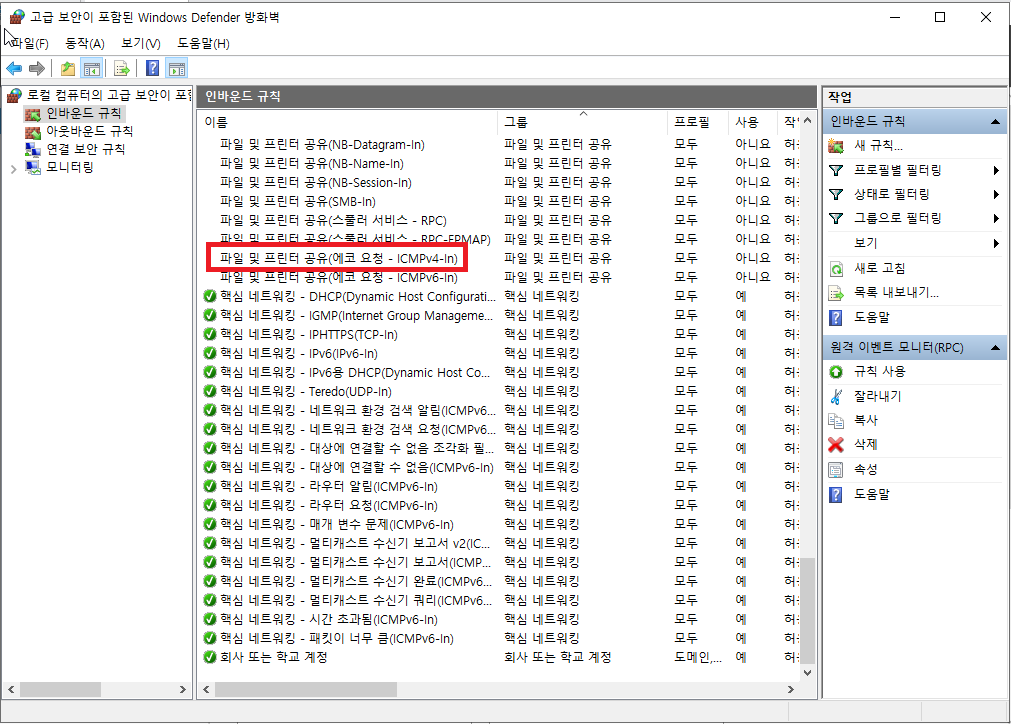The width and height of the screenshot is (1011, 724).
Task: Toggle the console tree pane icon
Action: (92, 68)
